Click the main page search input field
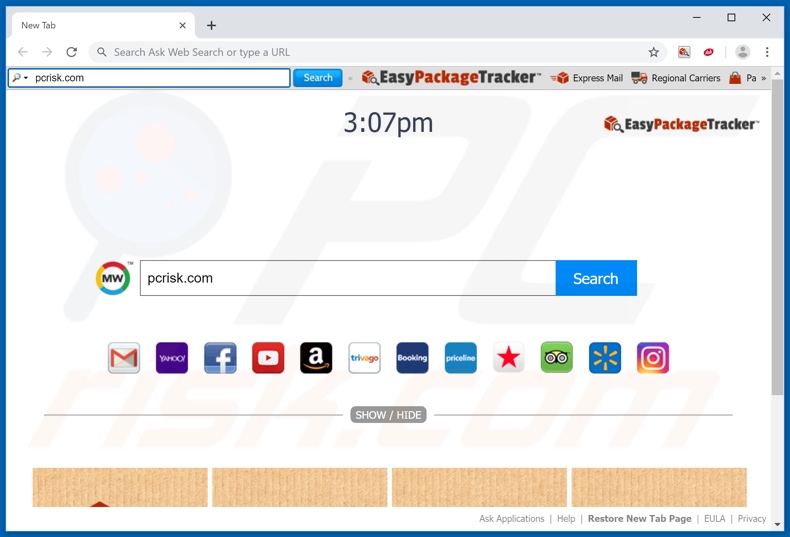This screenshot has width=790, height=537. click(x=348, y=278)
